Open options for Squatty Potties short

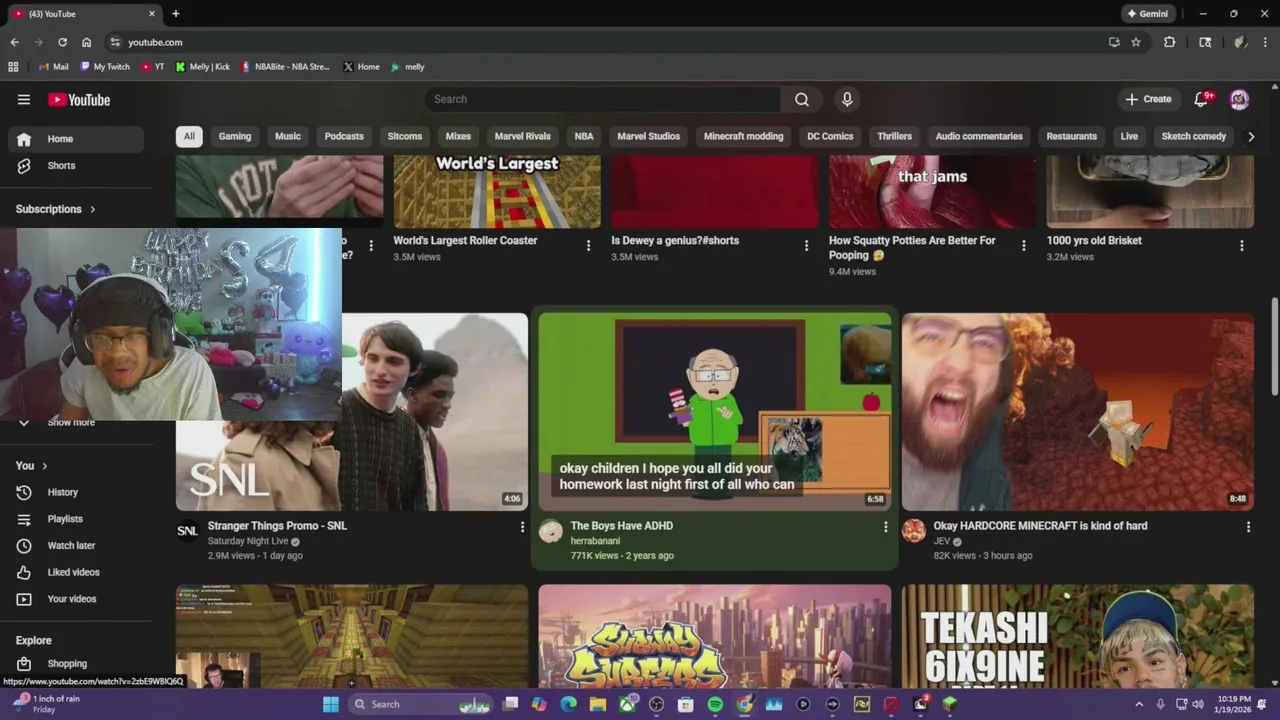pyautogui.click(x=1024, y=245)
